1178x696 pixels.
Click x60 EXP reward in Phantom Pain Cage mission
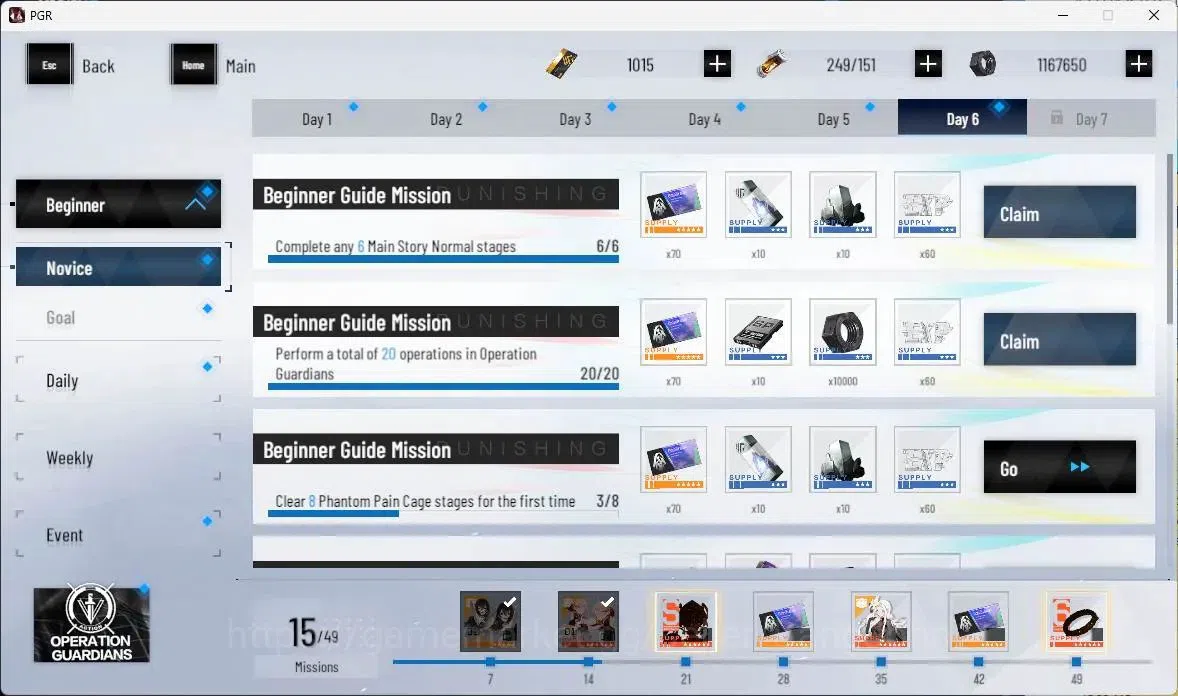pos(927,460)
